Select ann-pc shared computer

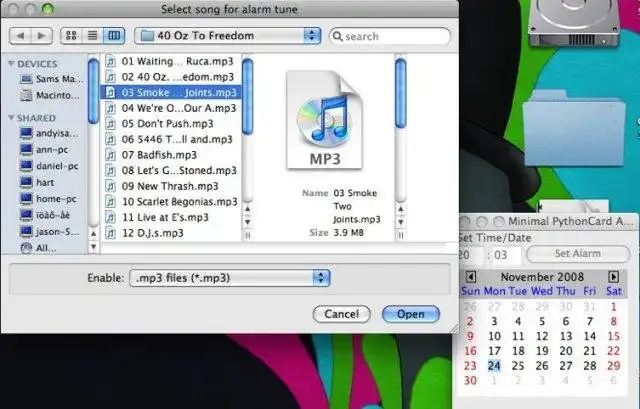44,149
